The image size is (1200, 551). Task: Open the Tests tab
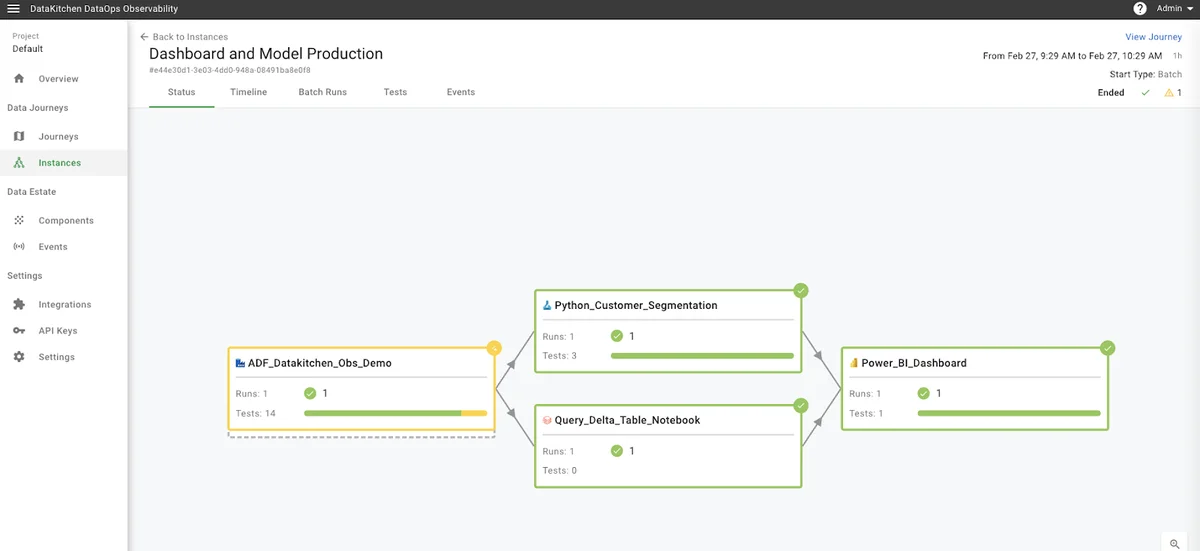tap(395, 92)
